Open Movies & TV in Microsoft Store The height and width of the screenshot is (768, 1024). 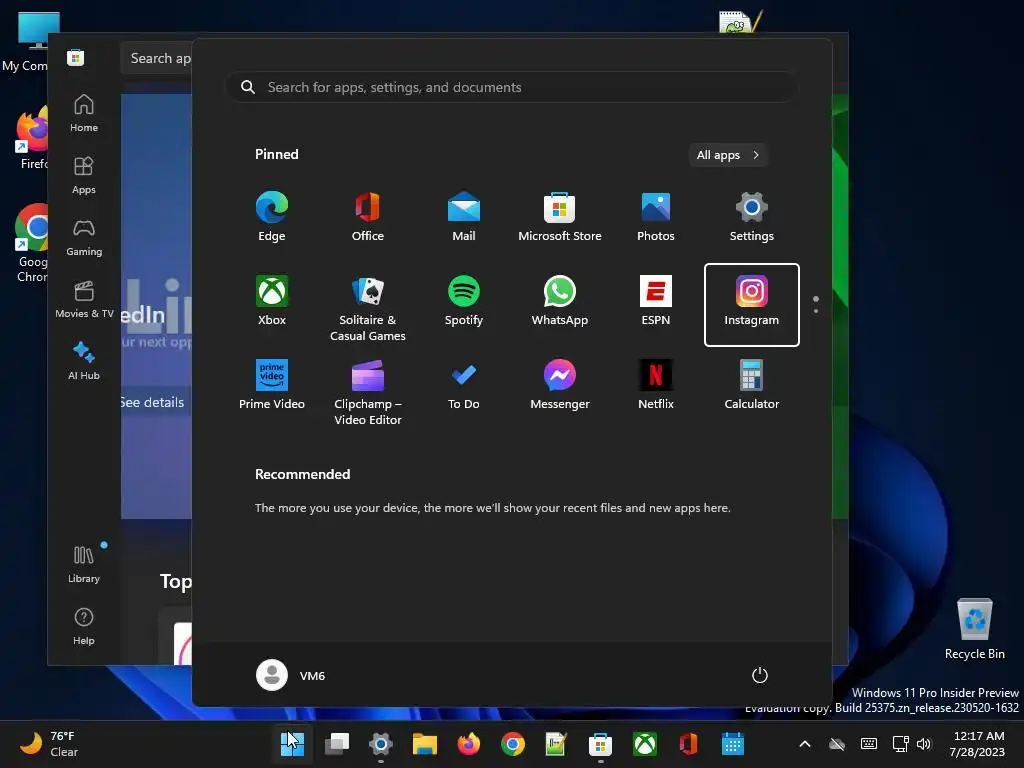click(x=84, y=299)
